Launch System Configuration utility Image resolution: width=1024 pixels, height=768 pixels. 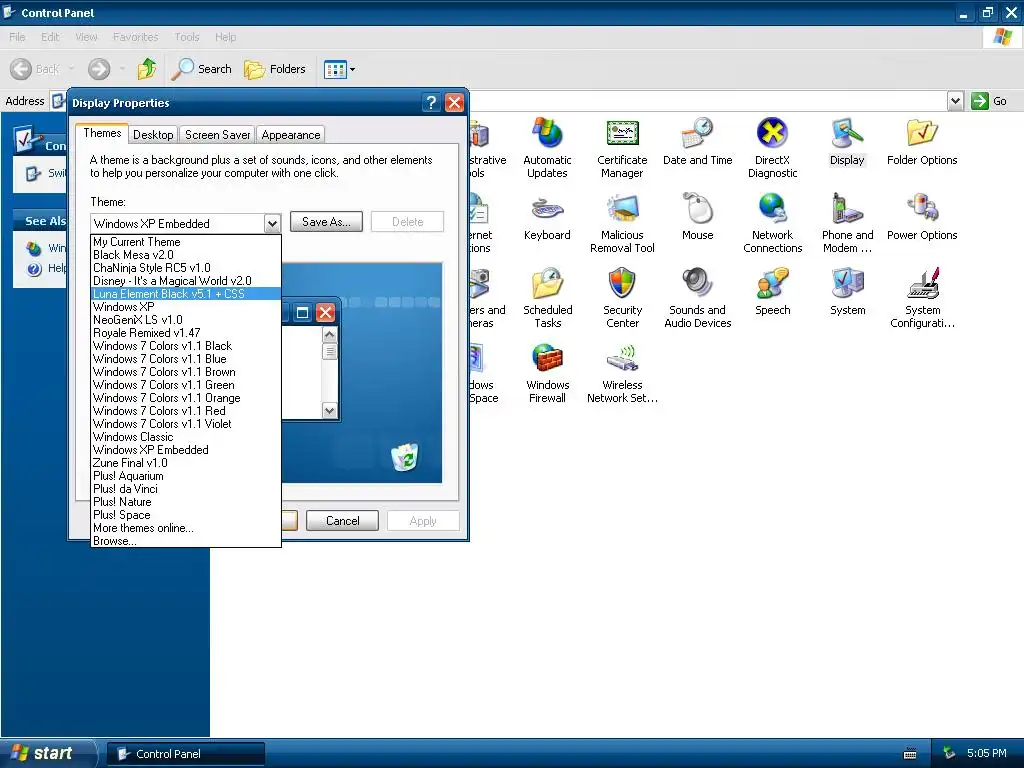922,298
